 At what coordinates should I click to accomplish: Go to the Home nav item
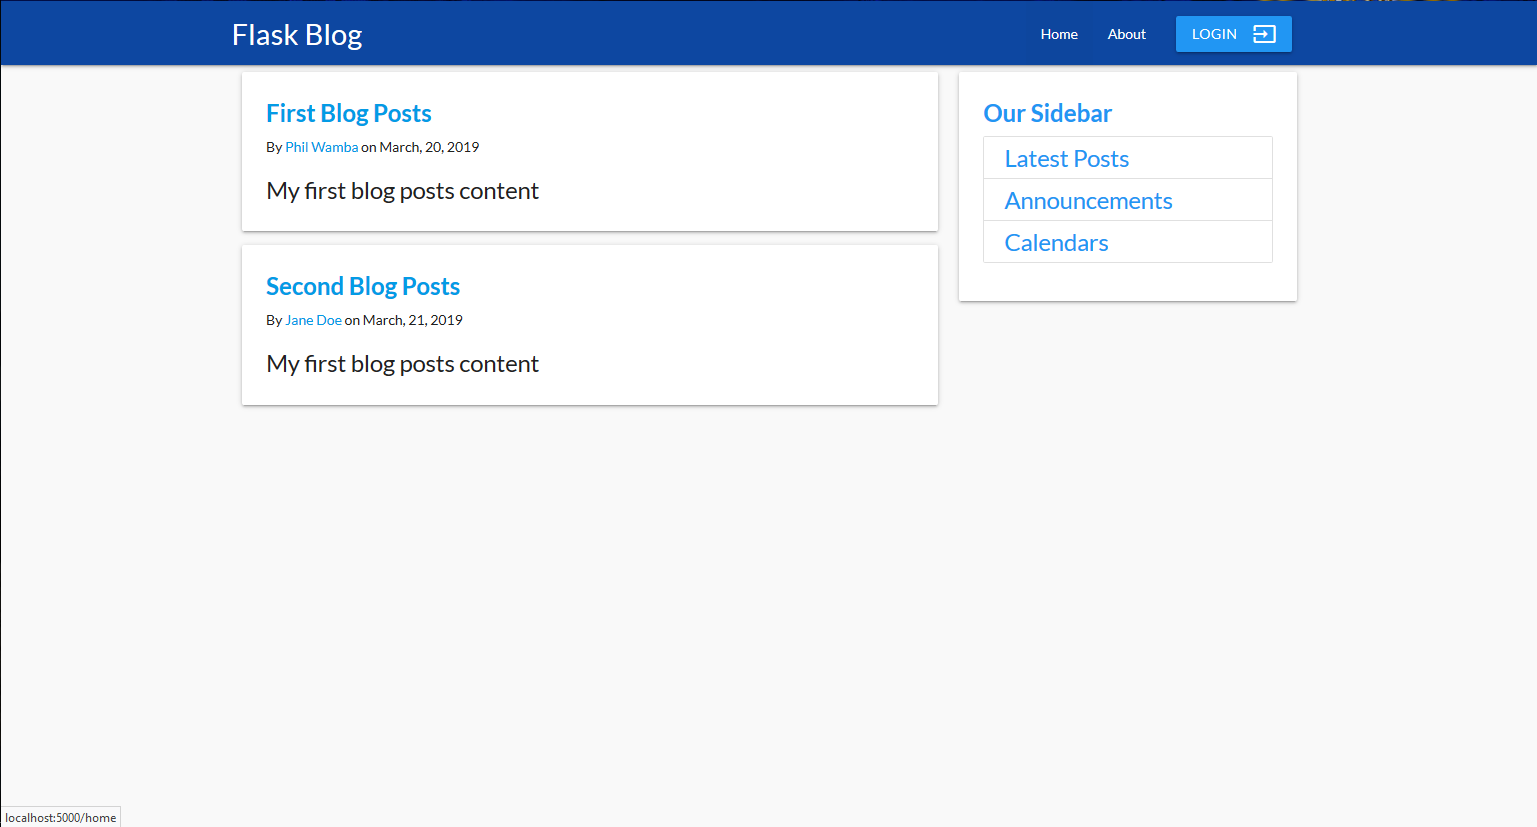[1059, 34]
